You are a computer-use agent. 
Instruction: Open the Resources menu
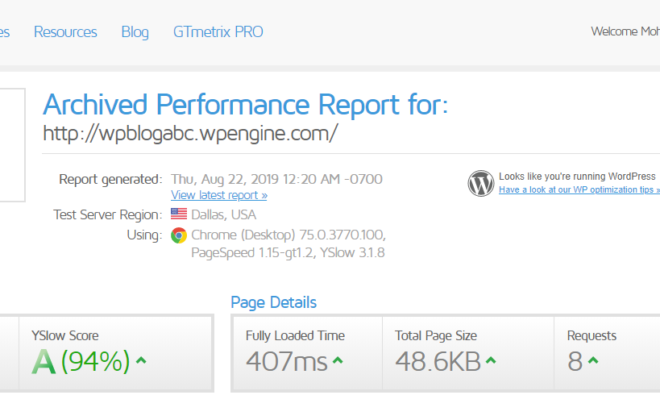(65, 32)
